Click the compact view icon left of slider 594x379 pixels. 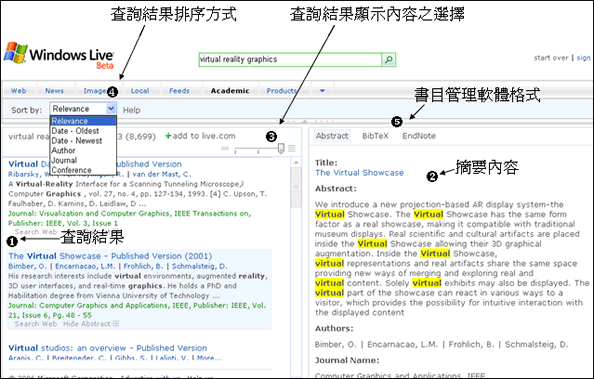pos(225,149)
